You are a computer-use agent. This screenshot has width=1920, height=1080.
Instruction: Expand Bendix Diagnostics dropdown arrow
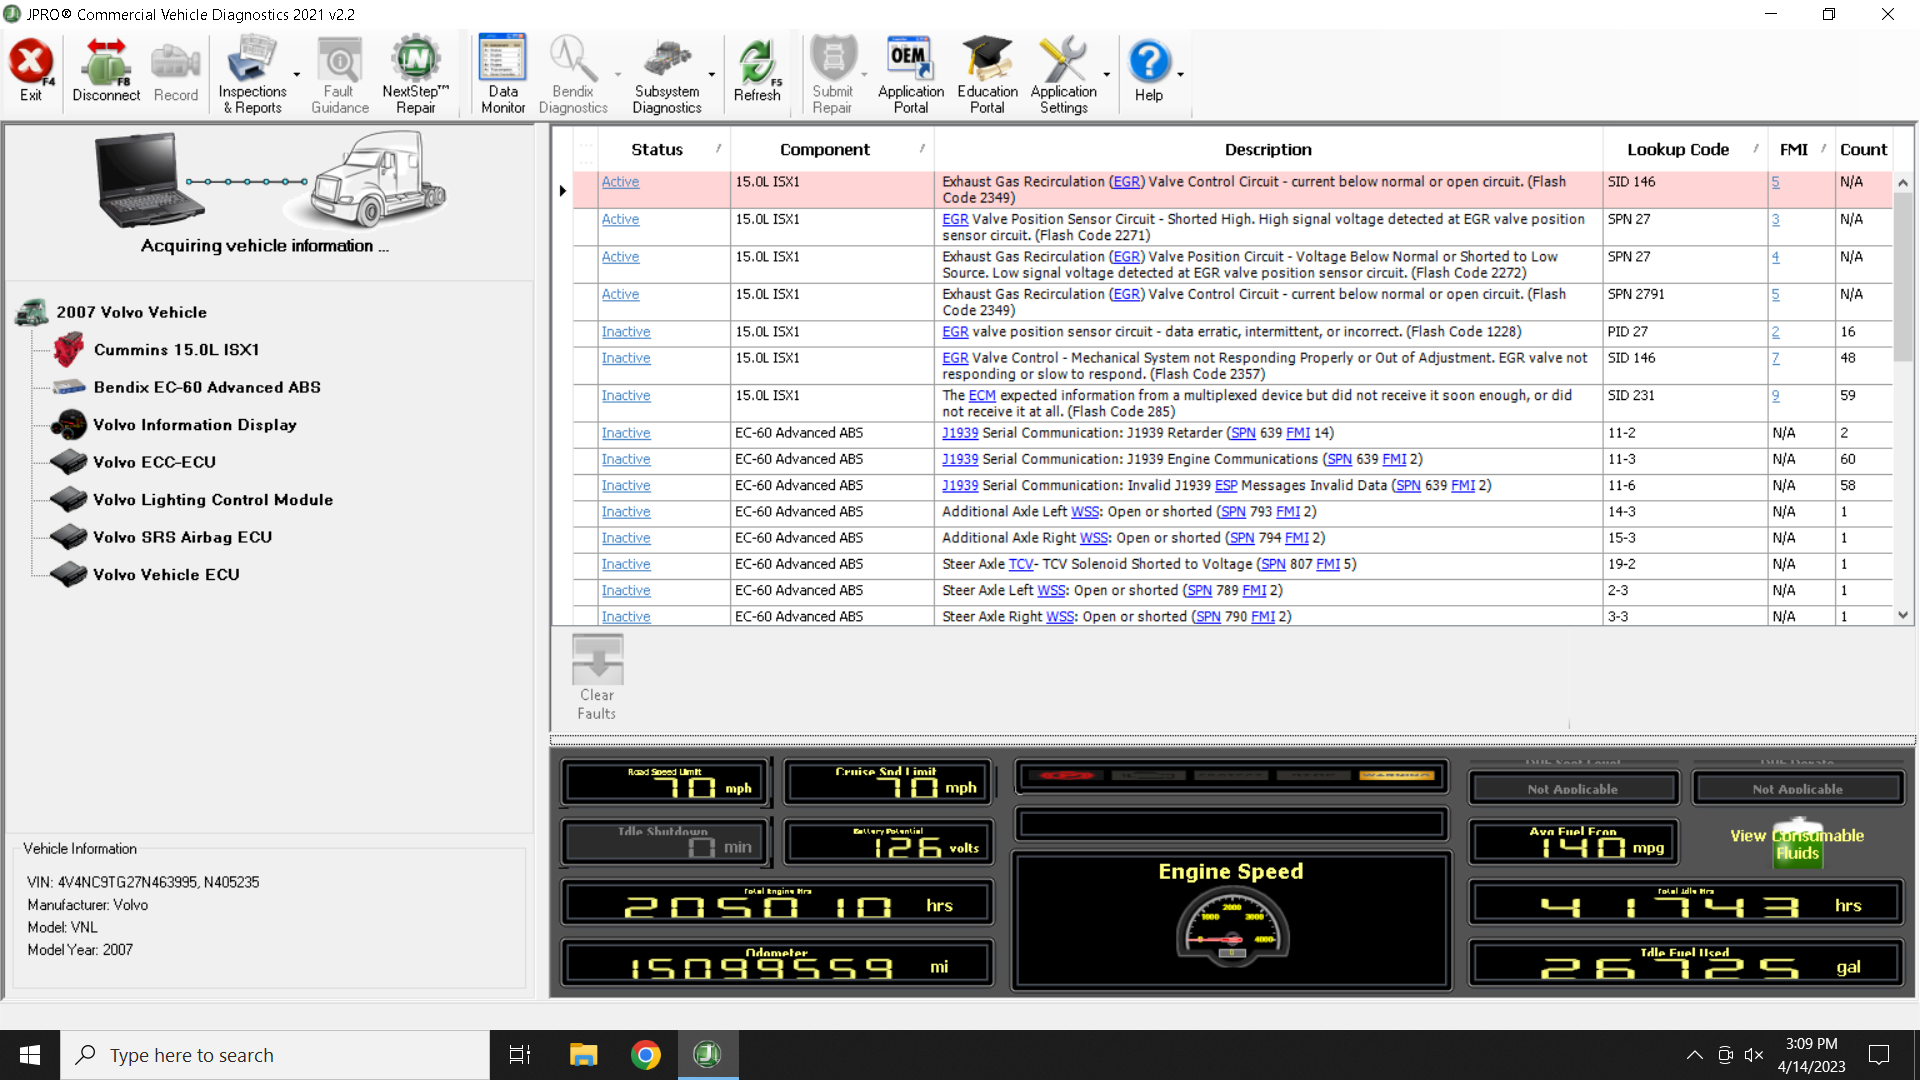click(x=618, y=75)
